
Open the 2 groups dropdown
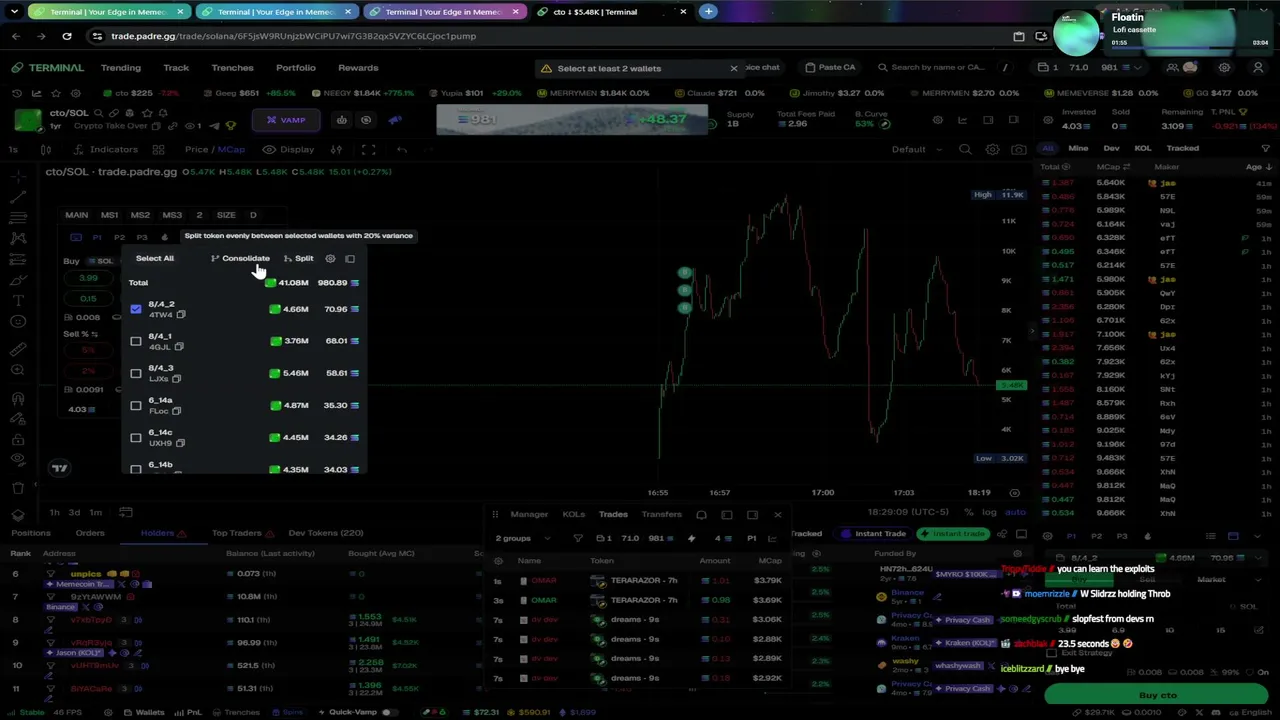[521, 538]
